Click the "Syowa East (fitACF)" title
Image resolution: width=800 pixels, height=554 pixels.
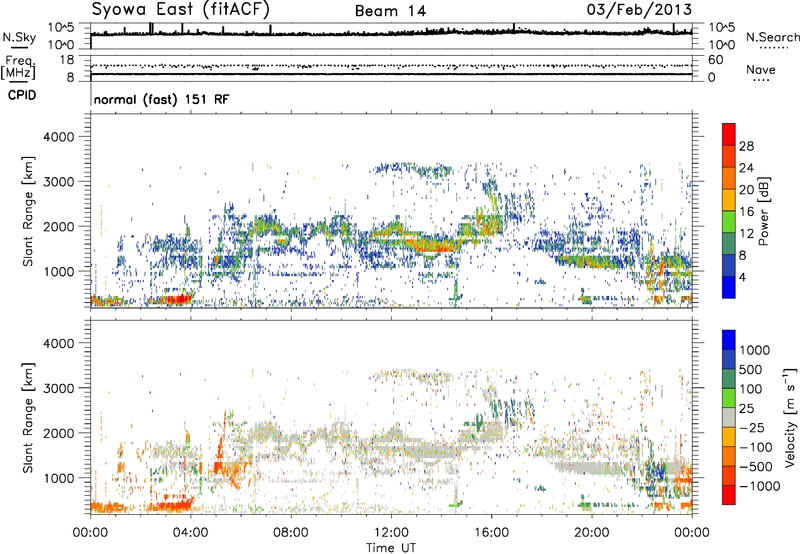coord(180,9)
